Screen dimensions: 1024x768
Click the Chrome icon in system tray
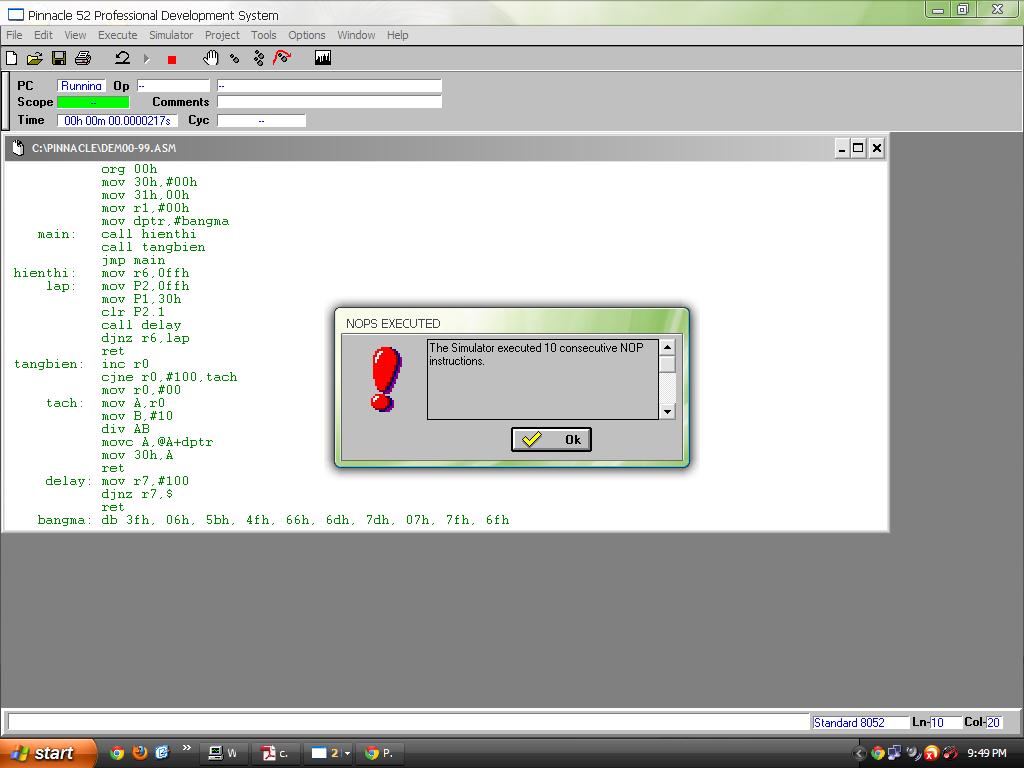[878, 753]
